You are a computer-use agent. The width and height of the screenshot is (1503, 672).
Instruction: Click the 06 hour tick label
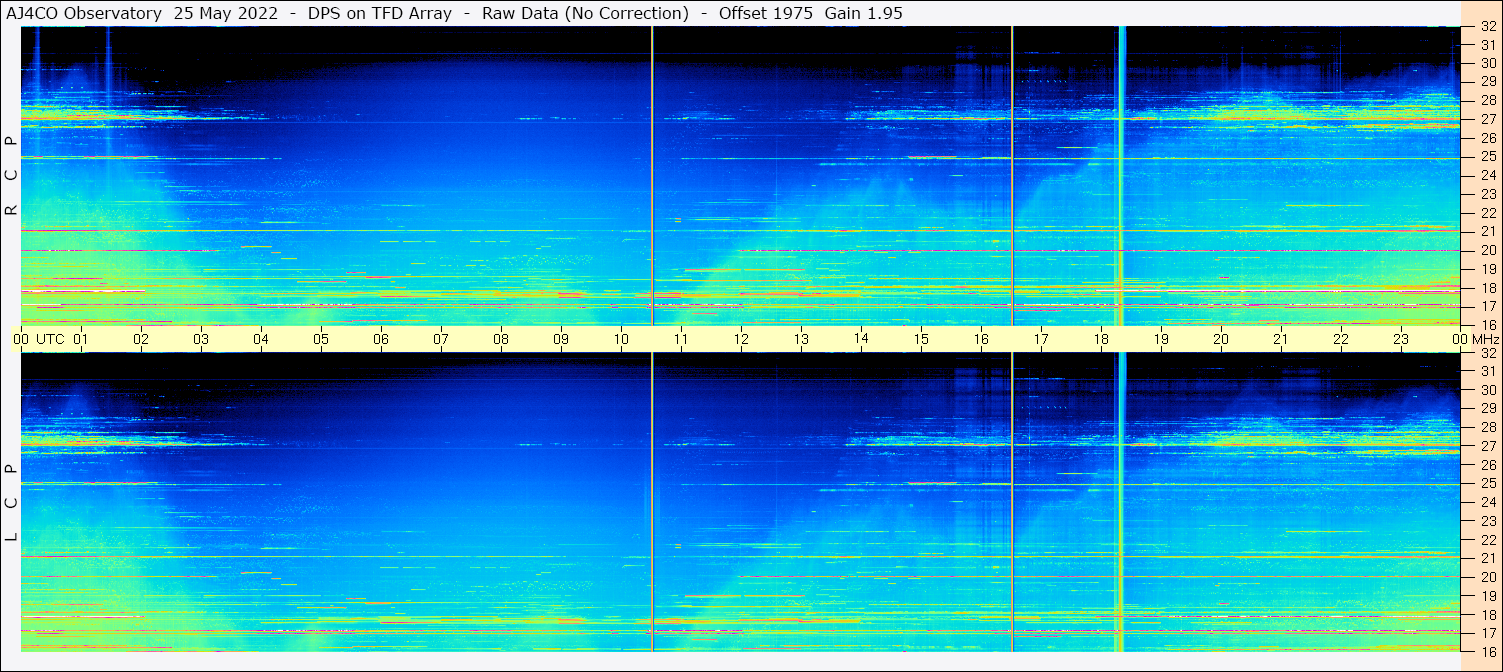click(x=381, y=339)
